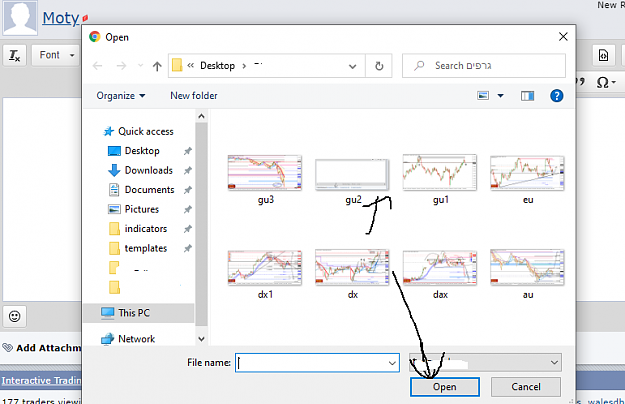
Task: Click the Quick access star icon
Action: [108, 131]
